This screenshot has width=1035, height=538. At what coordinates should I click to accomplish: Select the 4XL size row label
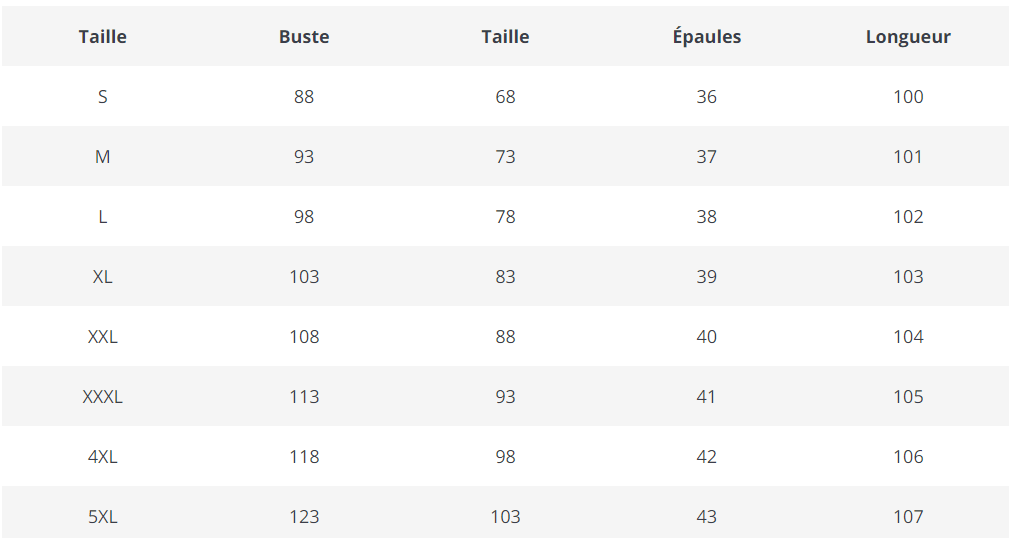pos(103,457)
